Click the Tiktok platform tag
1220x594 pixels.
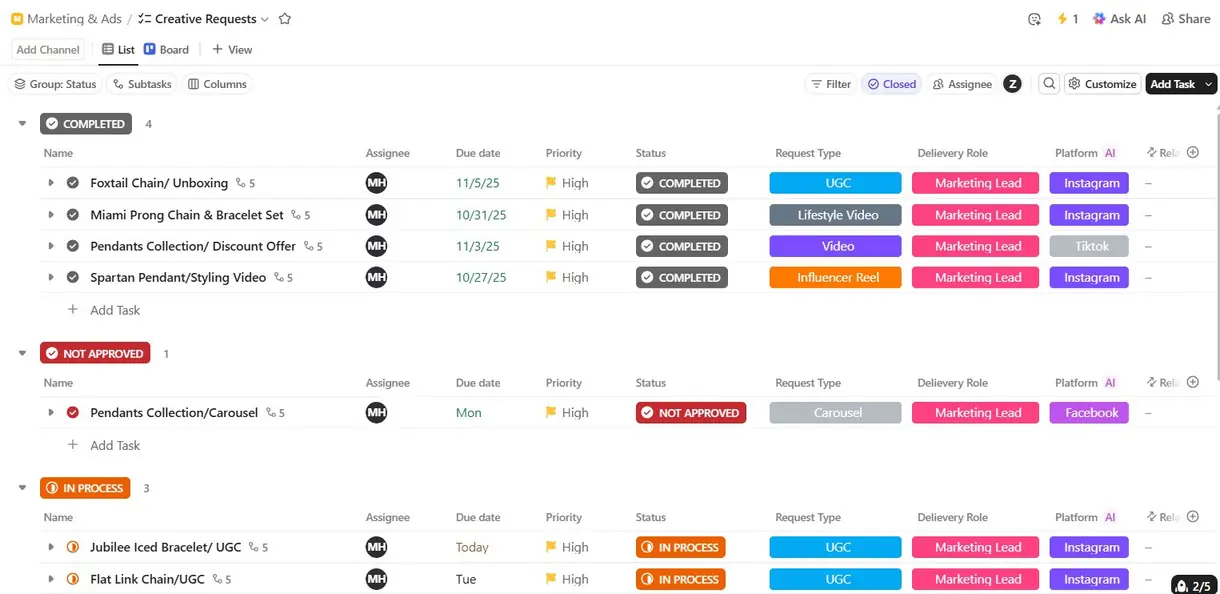click(1089, 246)
